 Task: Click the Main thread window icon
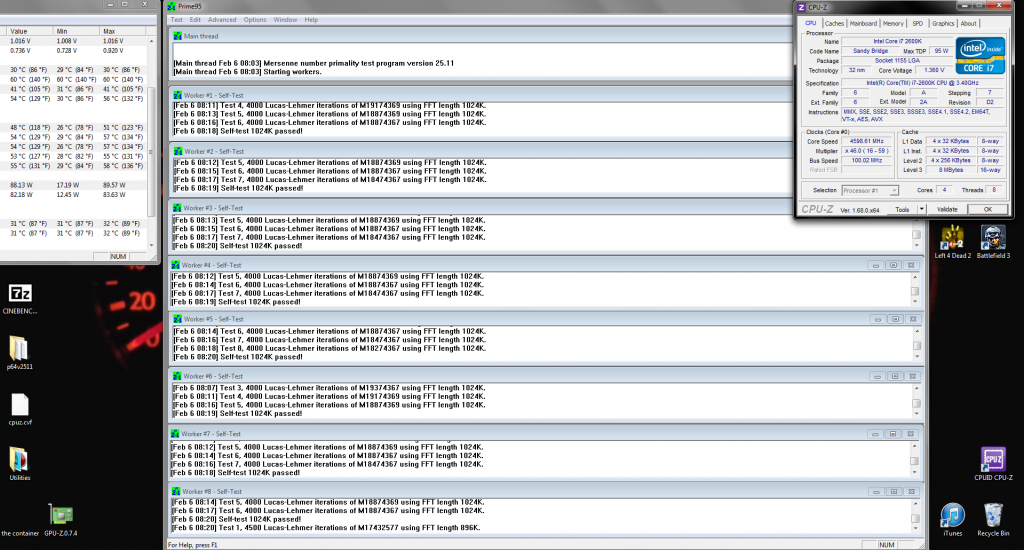click(178, 36)
